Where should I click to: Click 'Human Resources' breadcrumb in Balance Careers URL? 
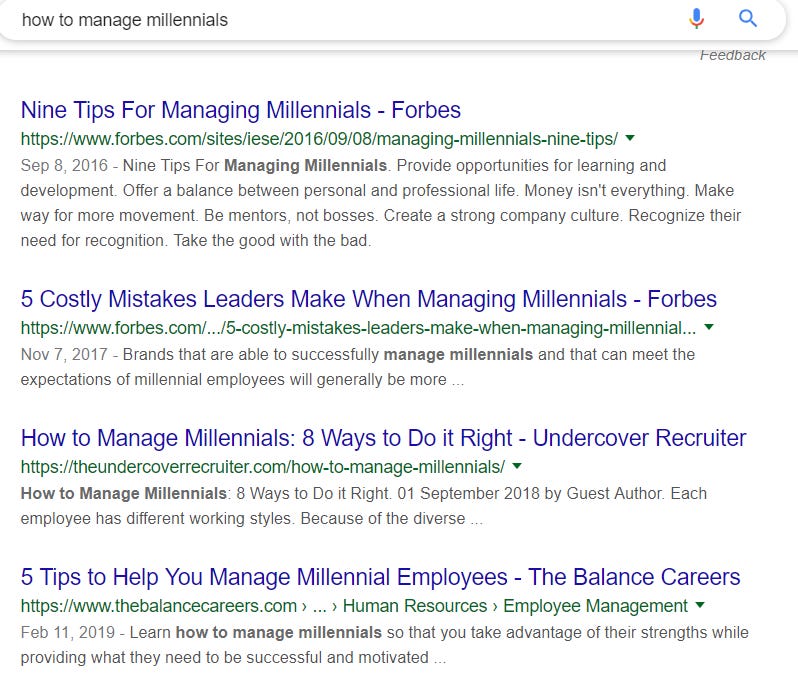pyautogui.click(x=415, y=606)
